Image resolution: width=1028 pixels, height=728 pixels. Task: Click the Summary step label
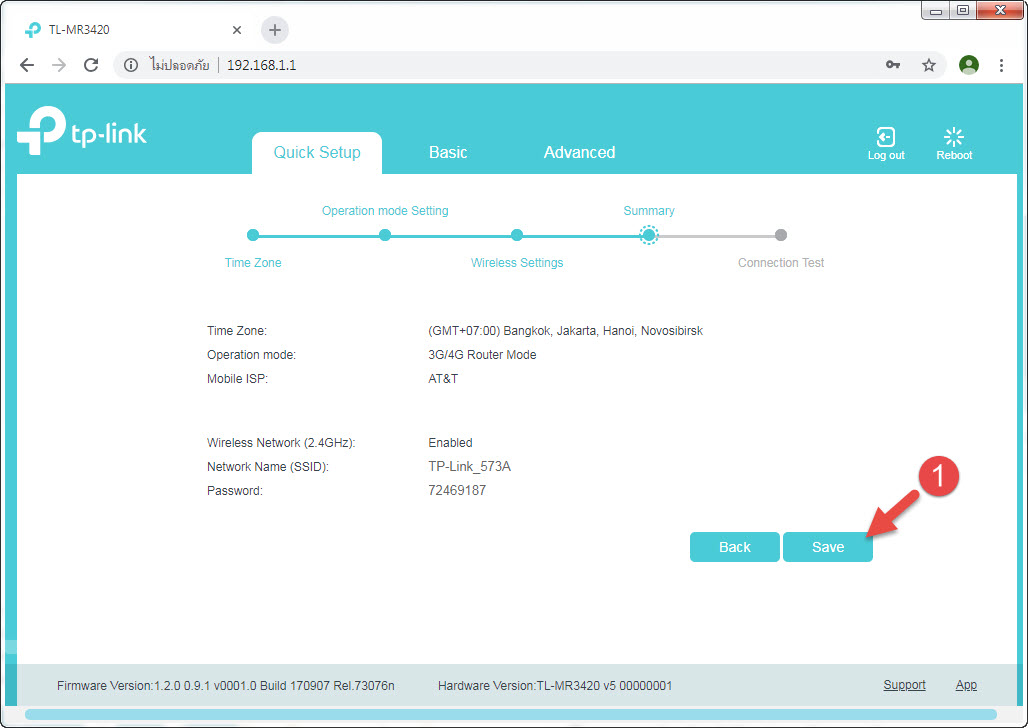648,211
